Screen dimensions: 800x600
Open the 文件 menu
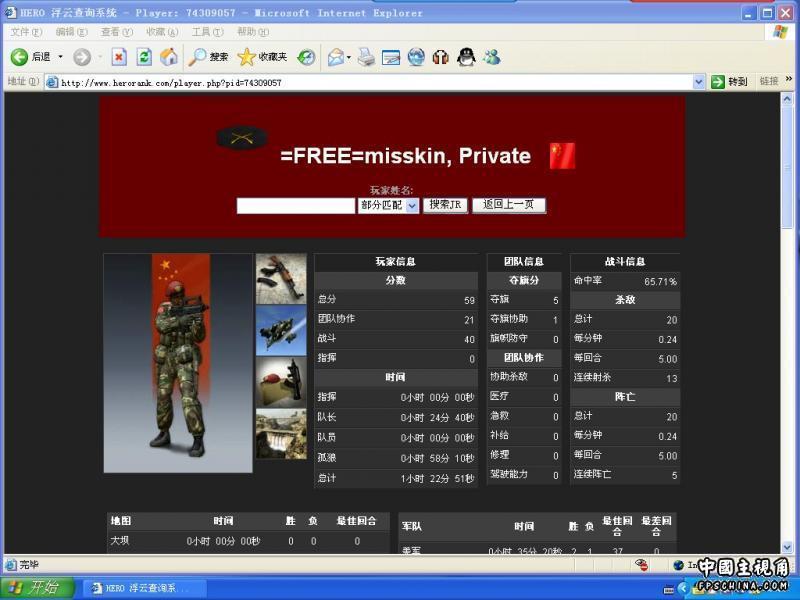tap(26, 32)
